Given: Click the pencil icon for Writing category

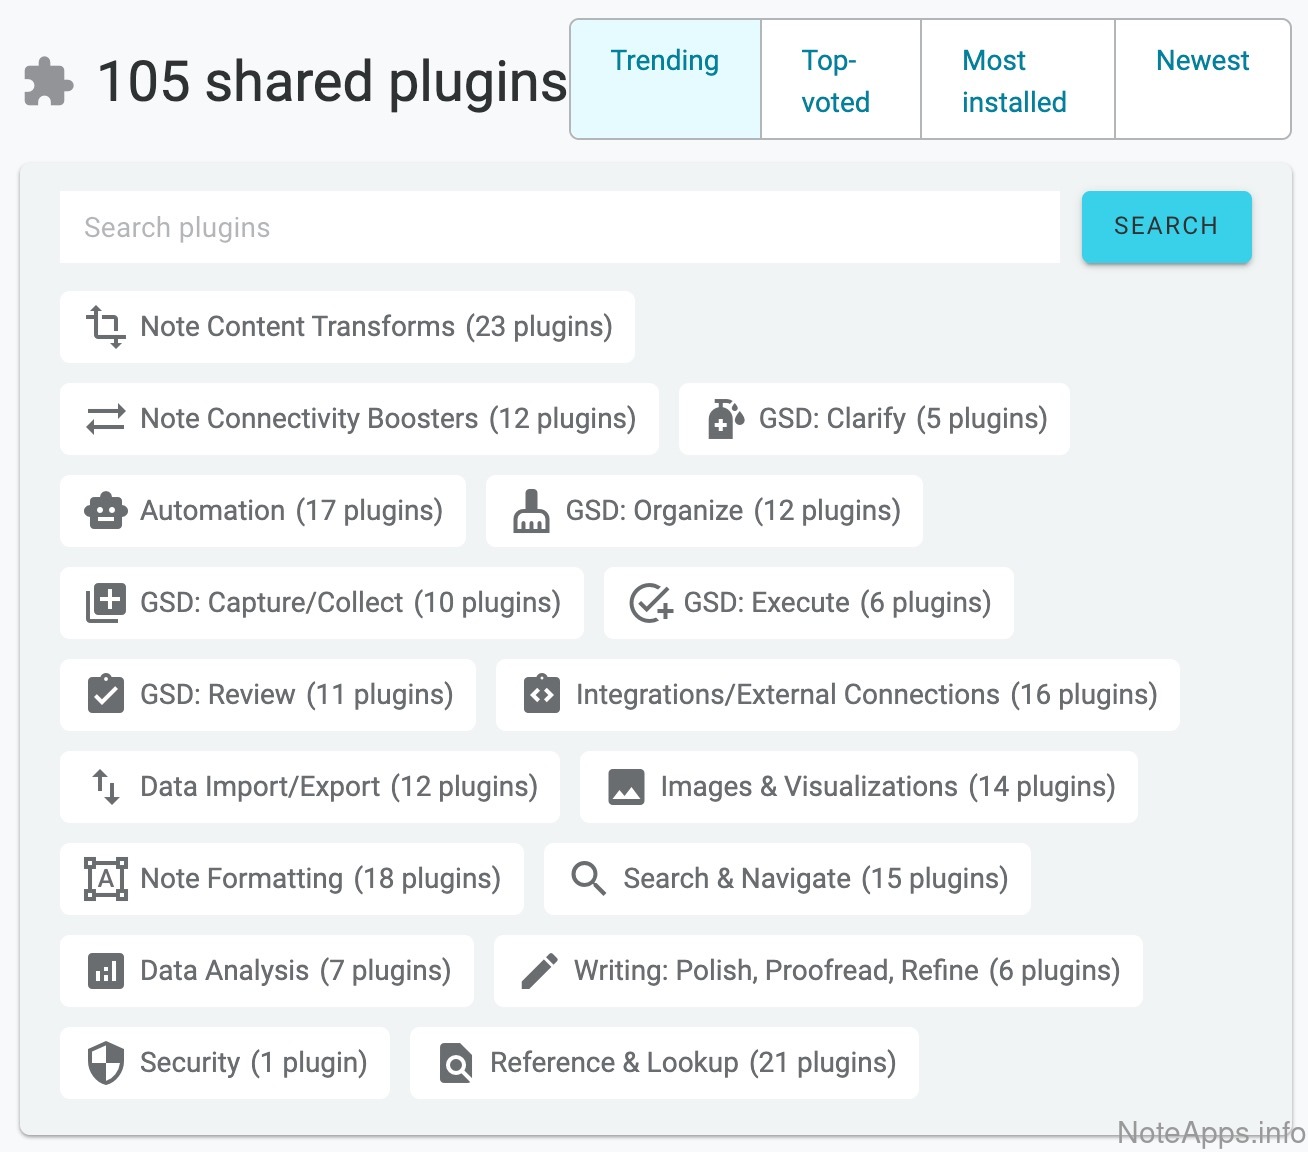Looking at the screenshot, I should pyautogui.click(x=539, y=971).
